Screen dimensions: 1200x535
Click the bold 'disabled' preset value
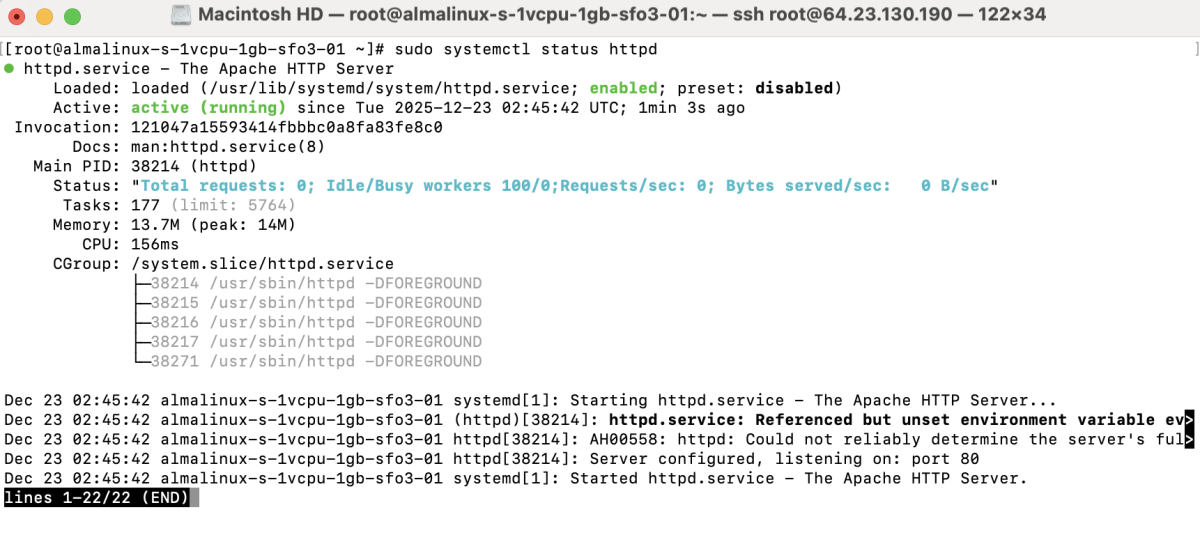pyautogui.click(x=793, y=88)
